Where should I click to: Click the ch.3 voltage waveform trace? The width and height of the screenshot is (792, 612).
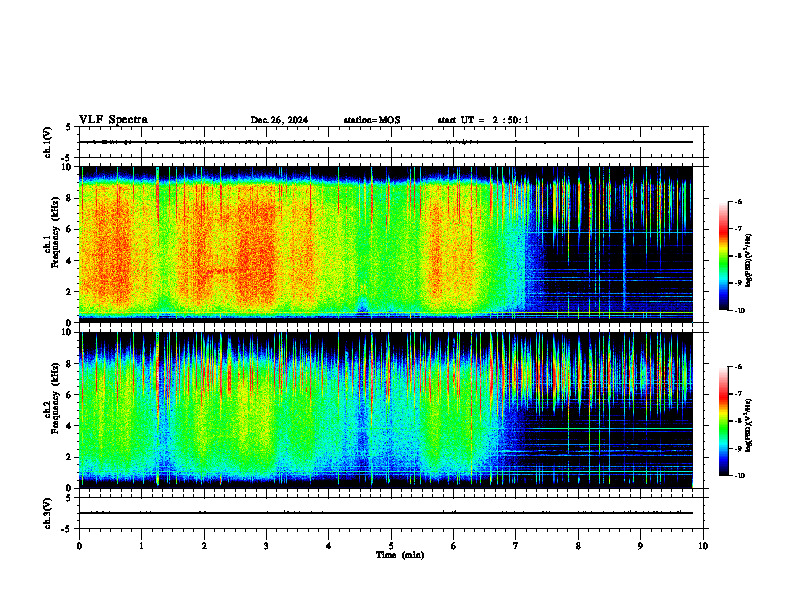click(x=385, y=513)
